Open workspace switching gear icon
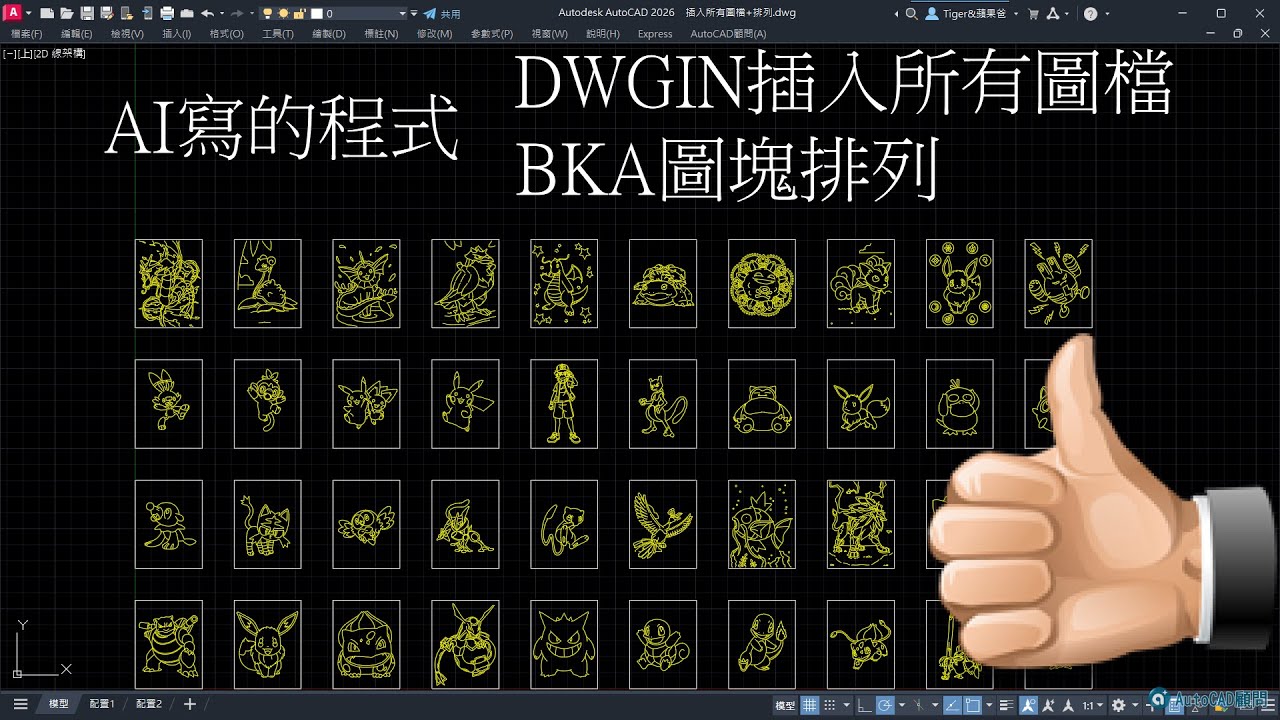Screen dimensions: 1280x720 coord(1118,706)
